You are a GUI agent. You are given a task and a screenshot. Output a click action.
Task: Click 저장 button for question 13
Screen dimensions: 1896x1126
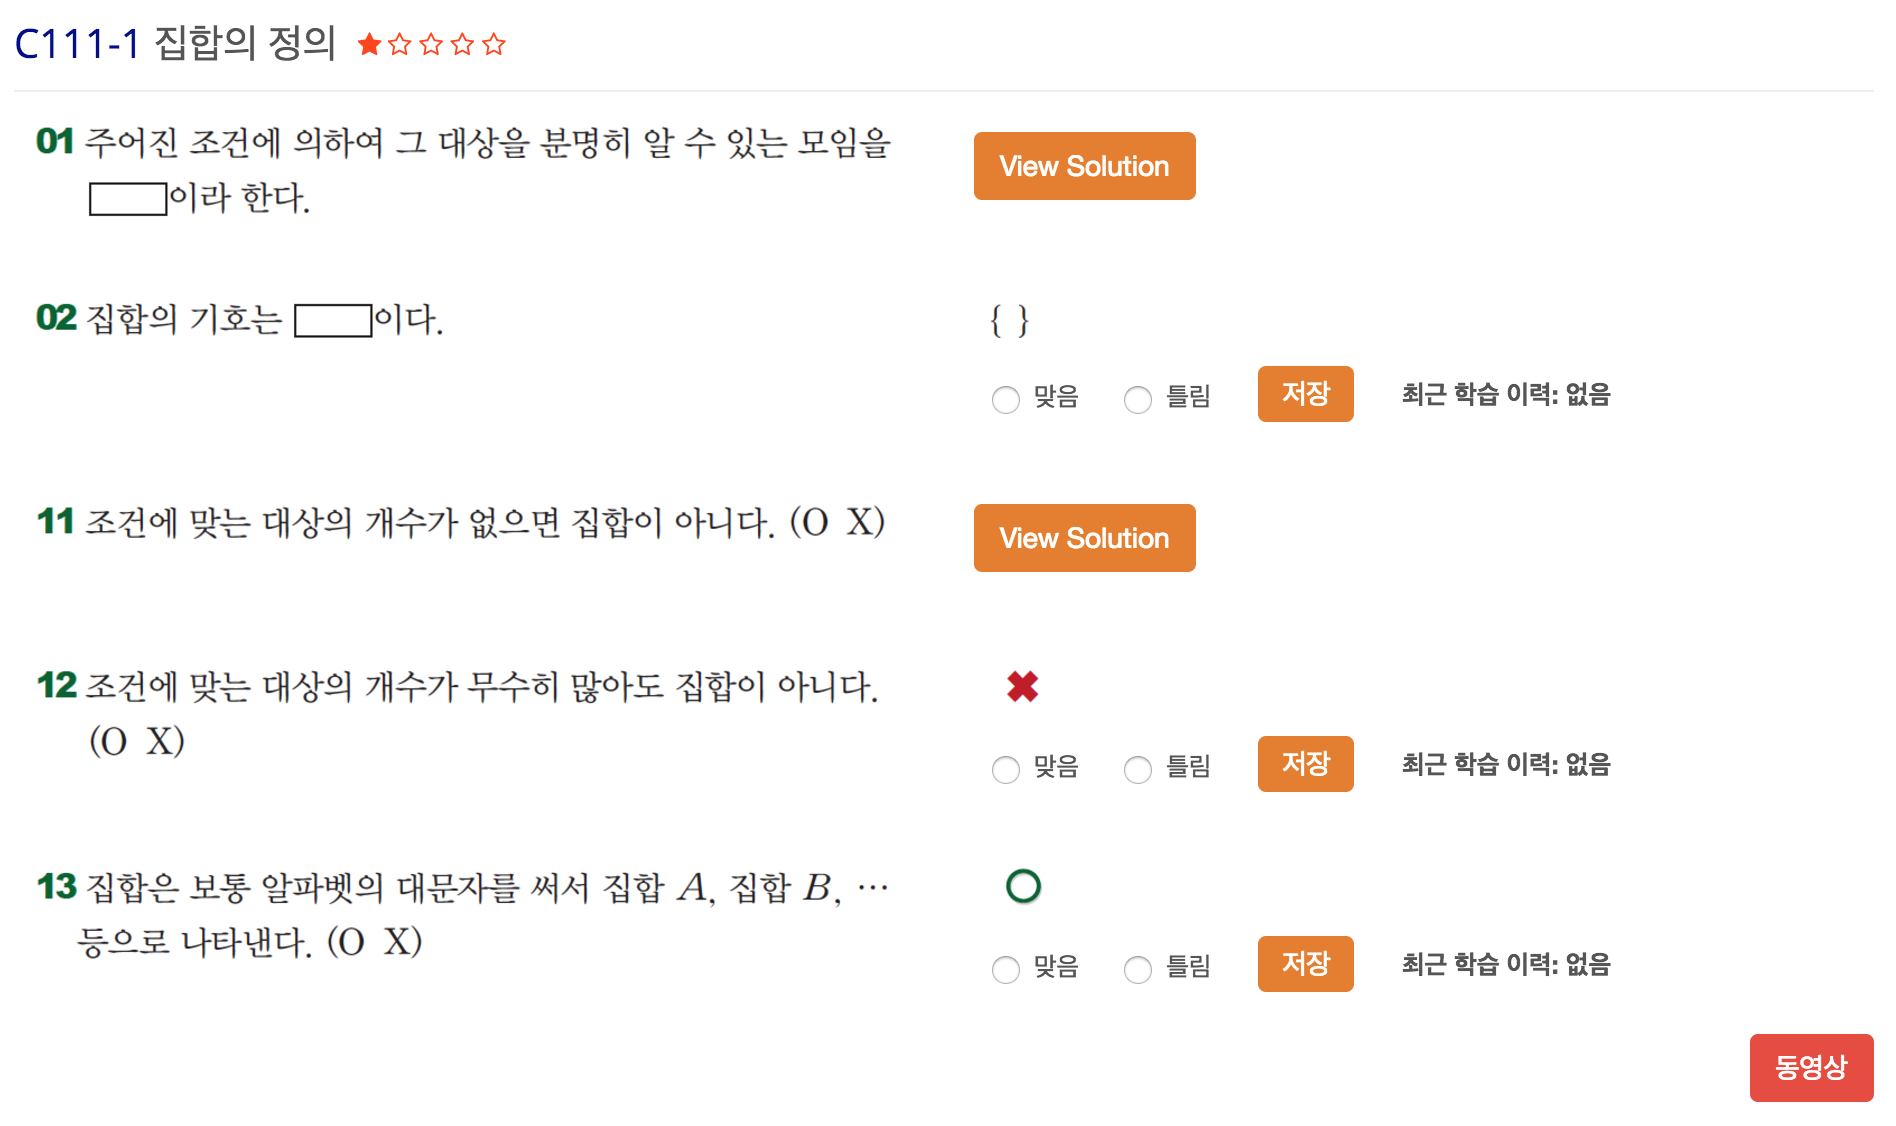click(1305, 964)
